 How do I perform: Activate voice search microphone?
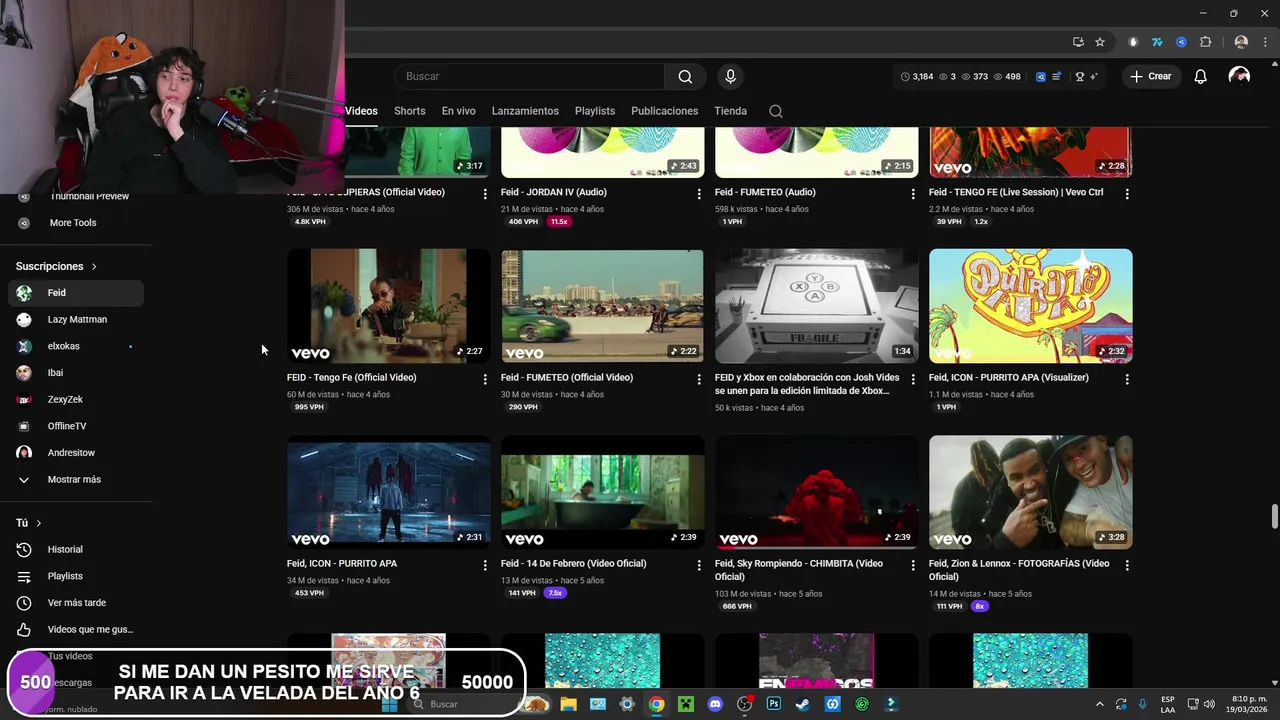[x=730, y=76]
